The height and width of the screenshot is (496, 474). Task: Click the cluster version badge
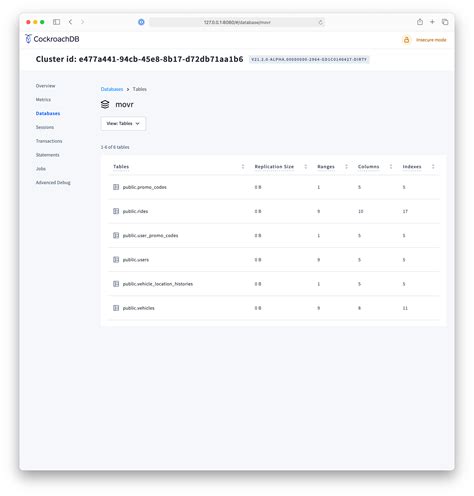(309, 59)
